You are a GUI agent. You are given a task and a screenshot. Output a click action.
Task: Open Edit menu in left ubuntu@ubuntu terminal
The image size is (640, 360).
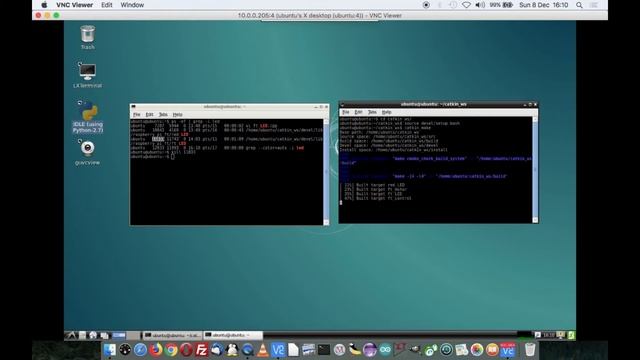(149, 115)
